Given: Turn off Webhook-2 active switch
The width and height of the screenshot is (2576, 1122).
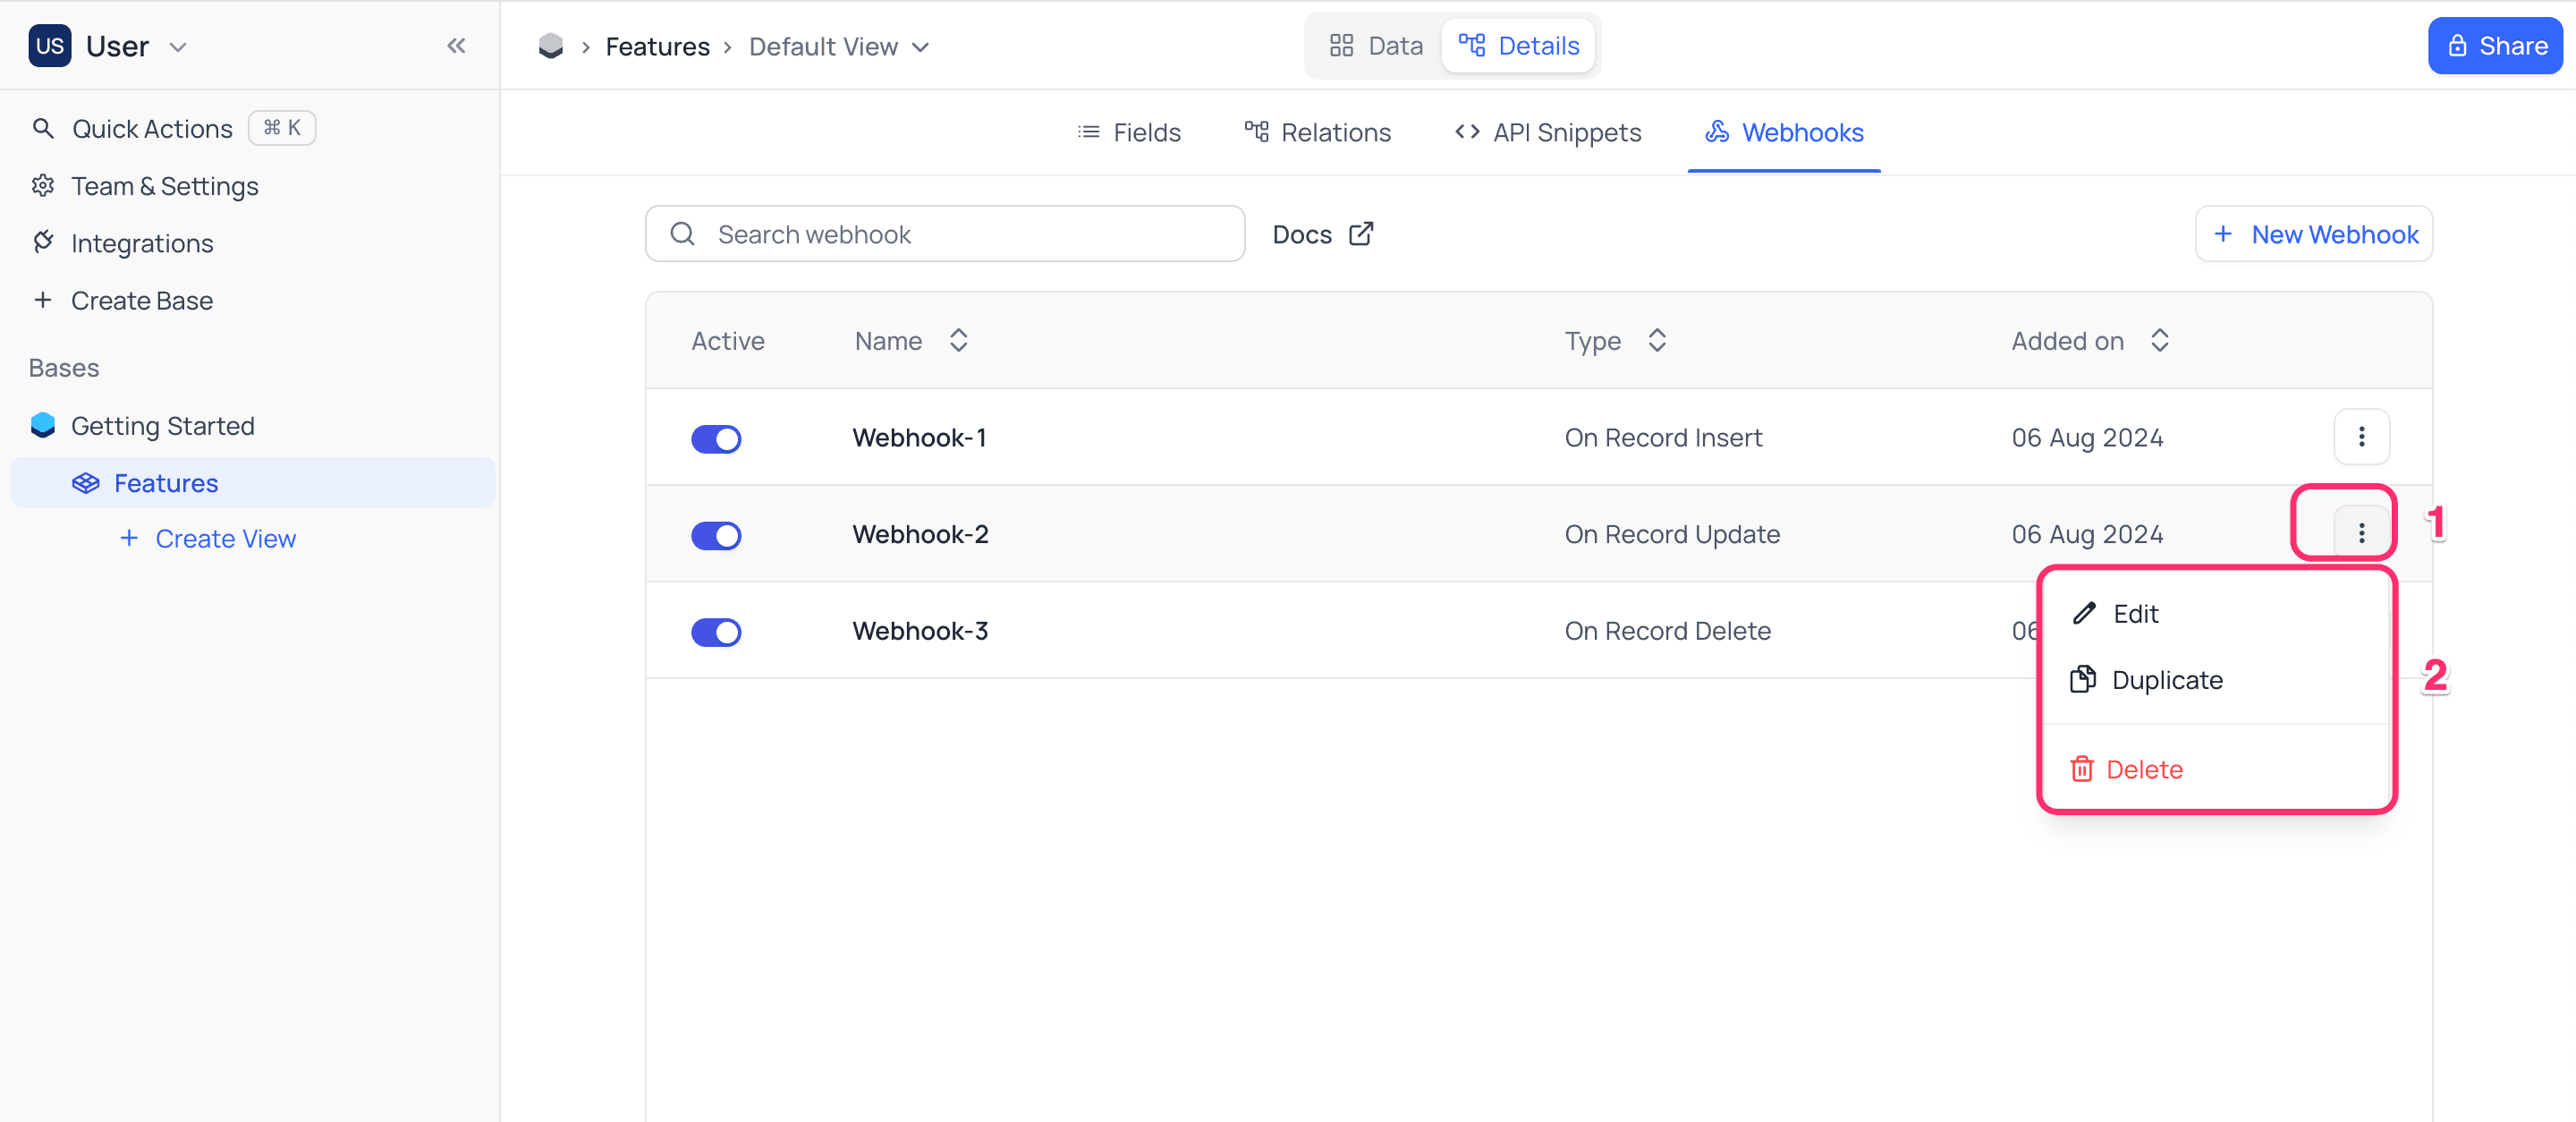Looking at the screenshot, I should [716, 535].
